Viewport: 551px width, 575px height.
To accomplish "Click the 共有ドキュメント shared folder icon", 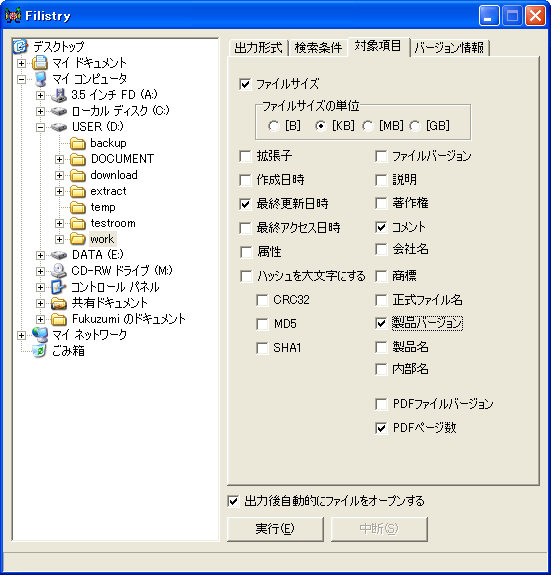I will click(x=59, y=303).
